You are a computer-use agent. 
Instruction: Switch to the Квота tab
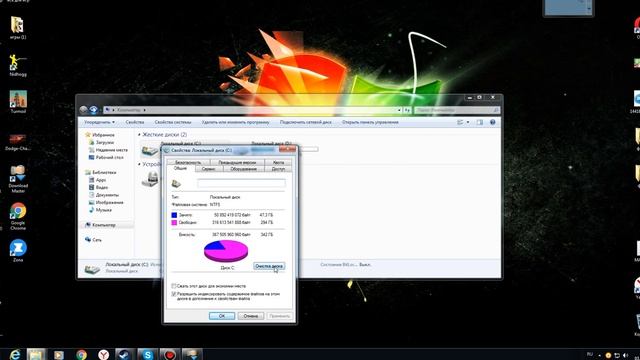[x=278, y=162]
